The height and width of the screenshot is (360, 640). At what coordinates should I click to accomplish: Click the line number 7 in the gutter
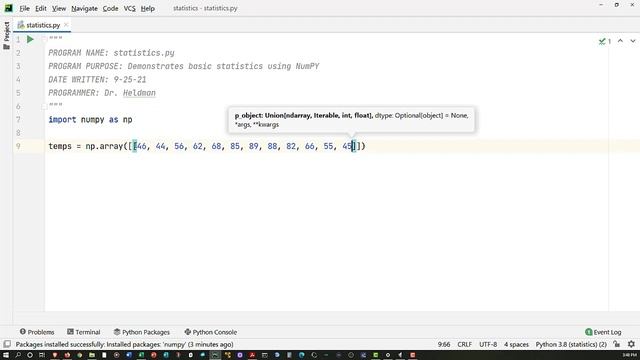click(18, 120)
